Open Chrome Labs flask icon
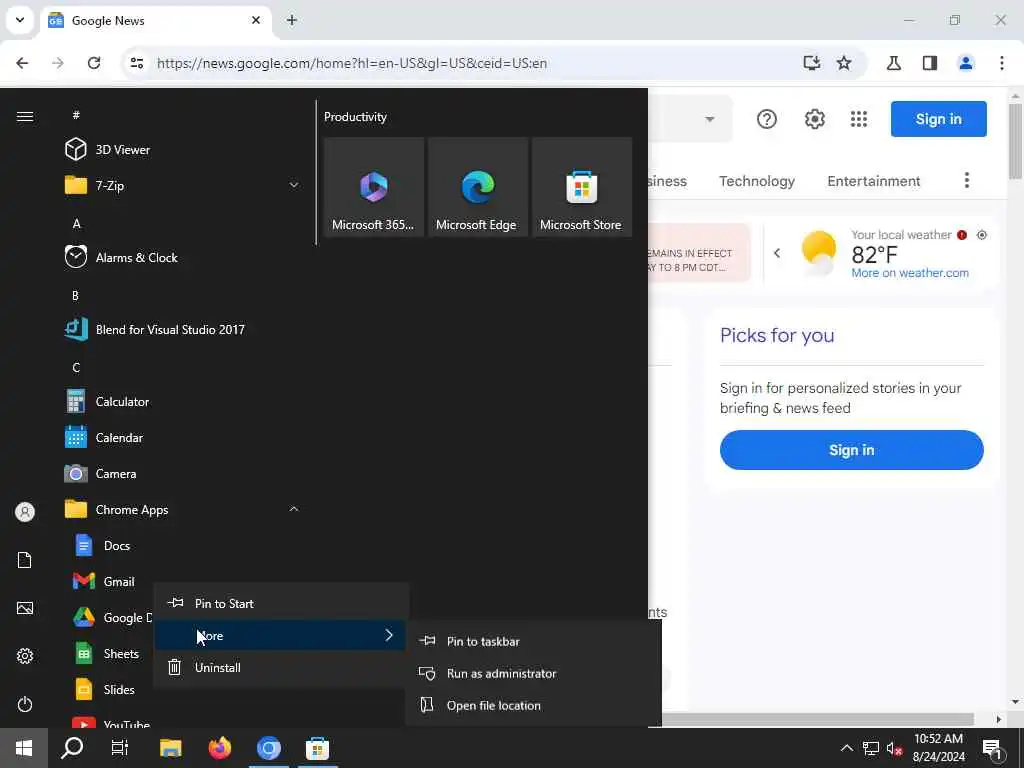Screen dimensions: 1024x768 (893, 63)
